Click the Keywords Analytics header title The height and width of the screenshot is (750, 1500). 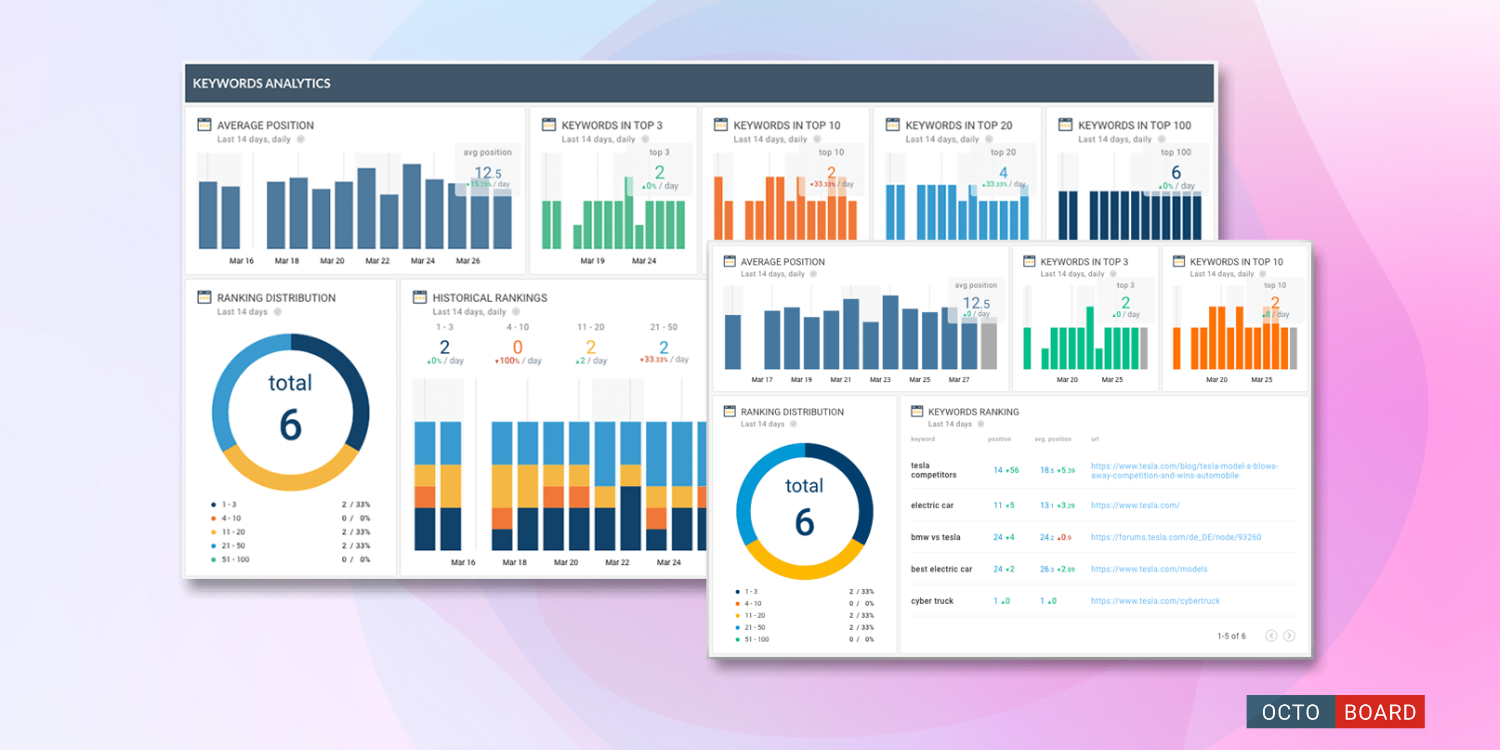point(261,83)
